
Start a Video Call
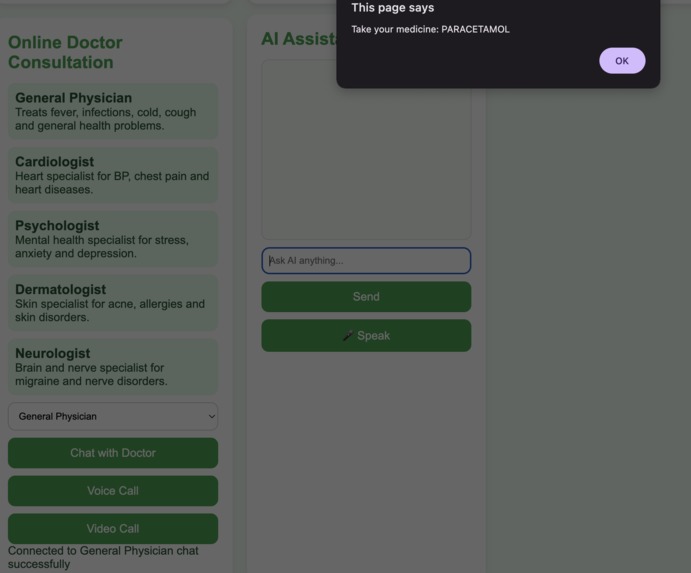(113, 528)
